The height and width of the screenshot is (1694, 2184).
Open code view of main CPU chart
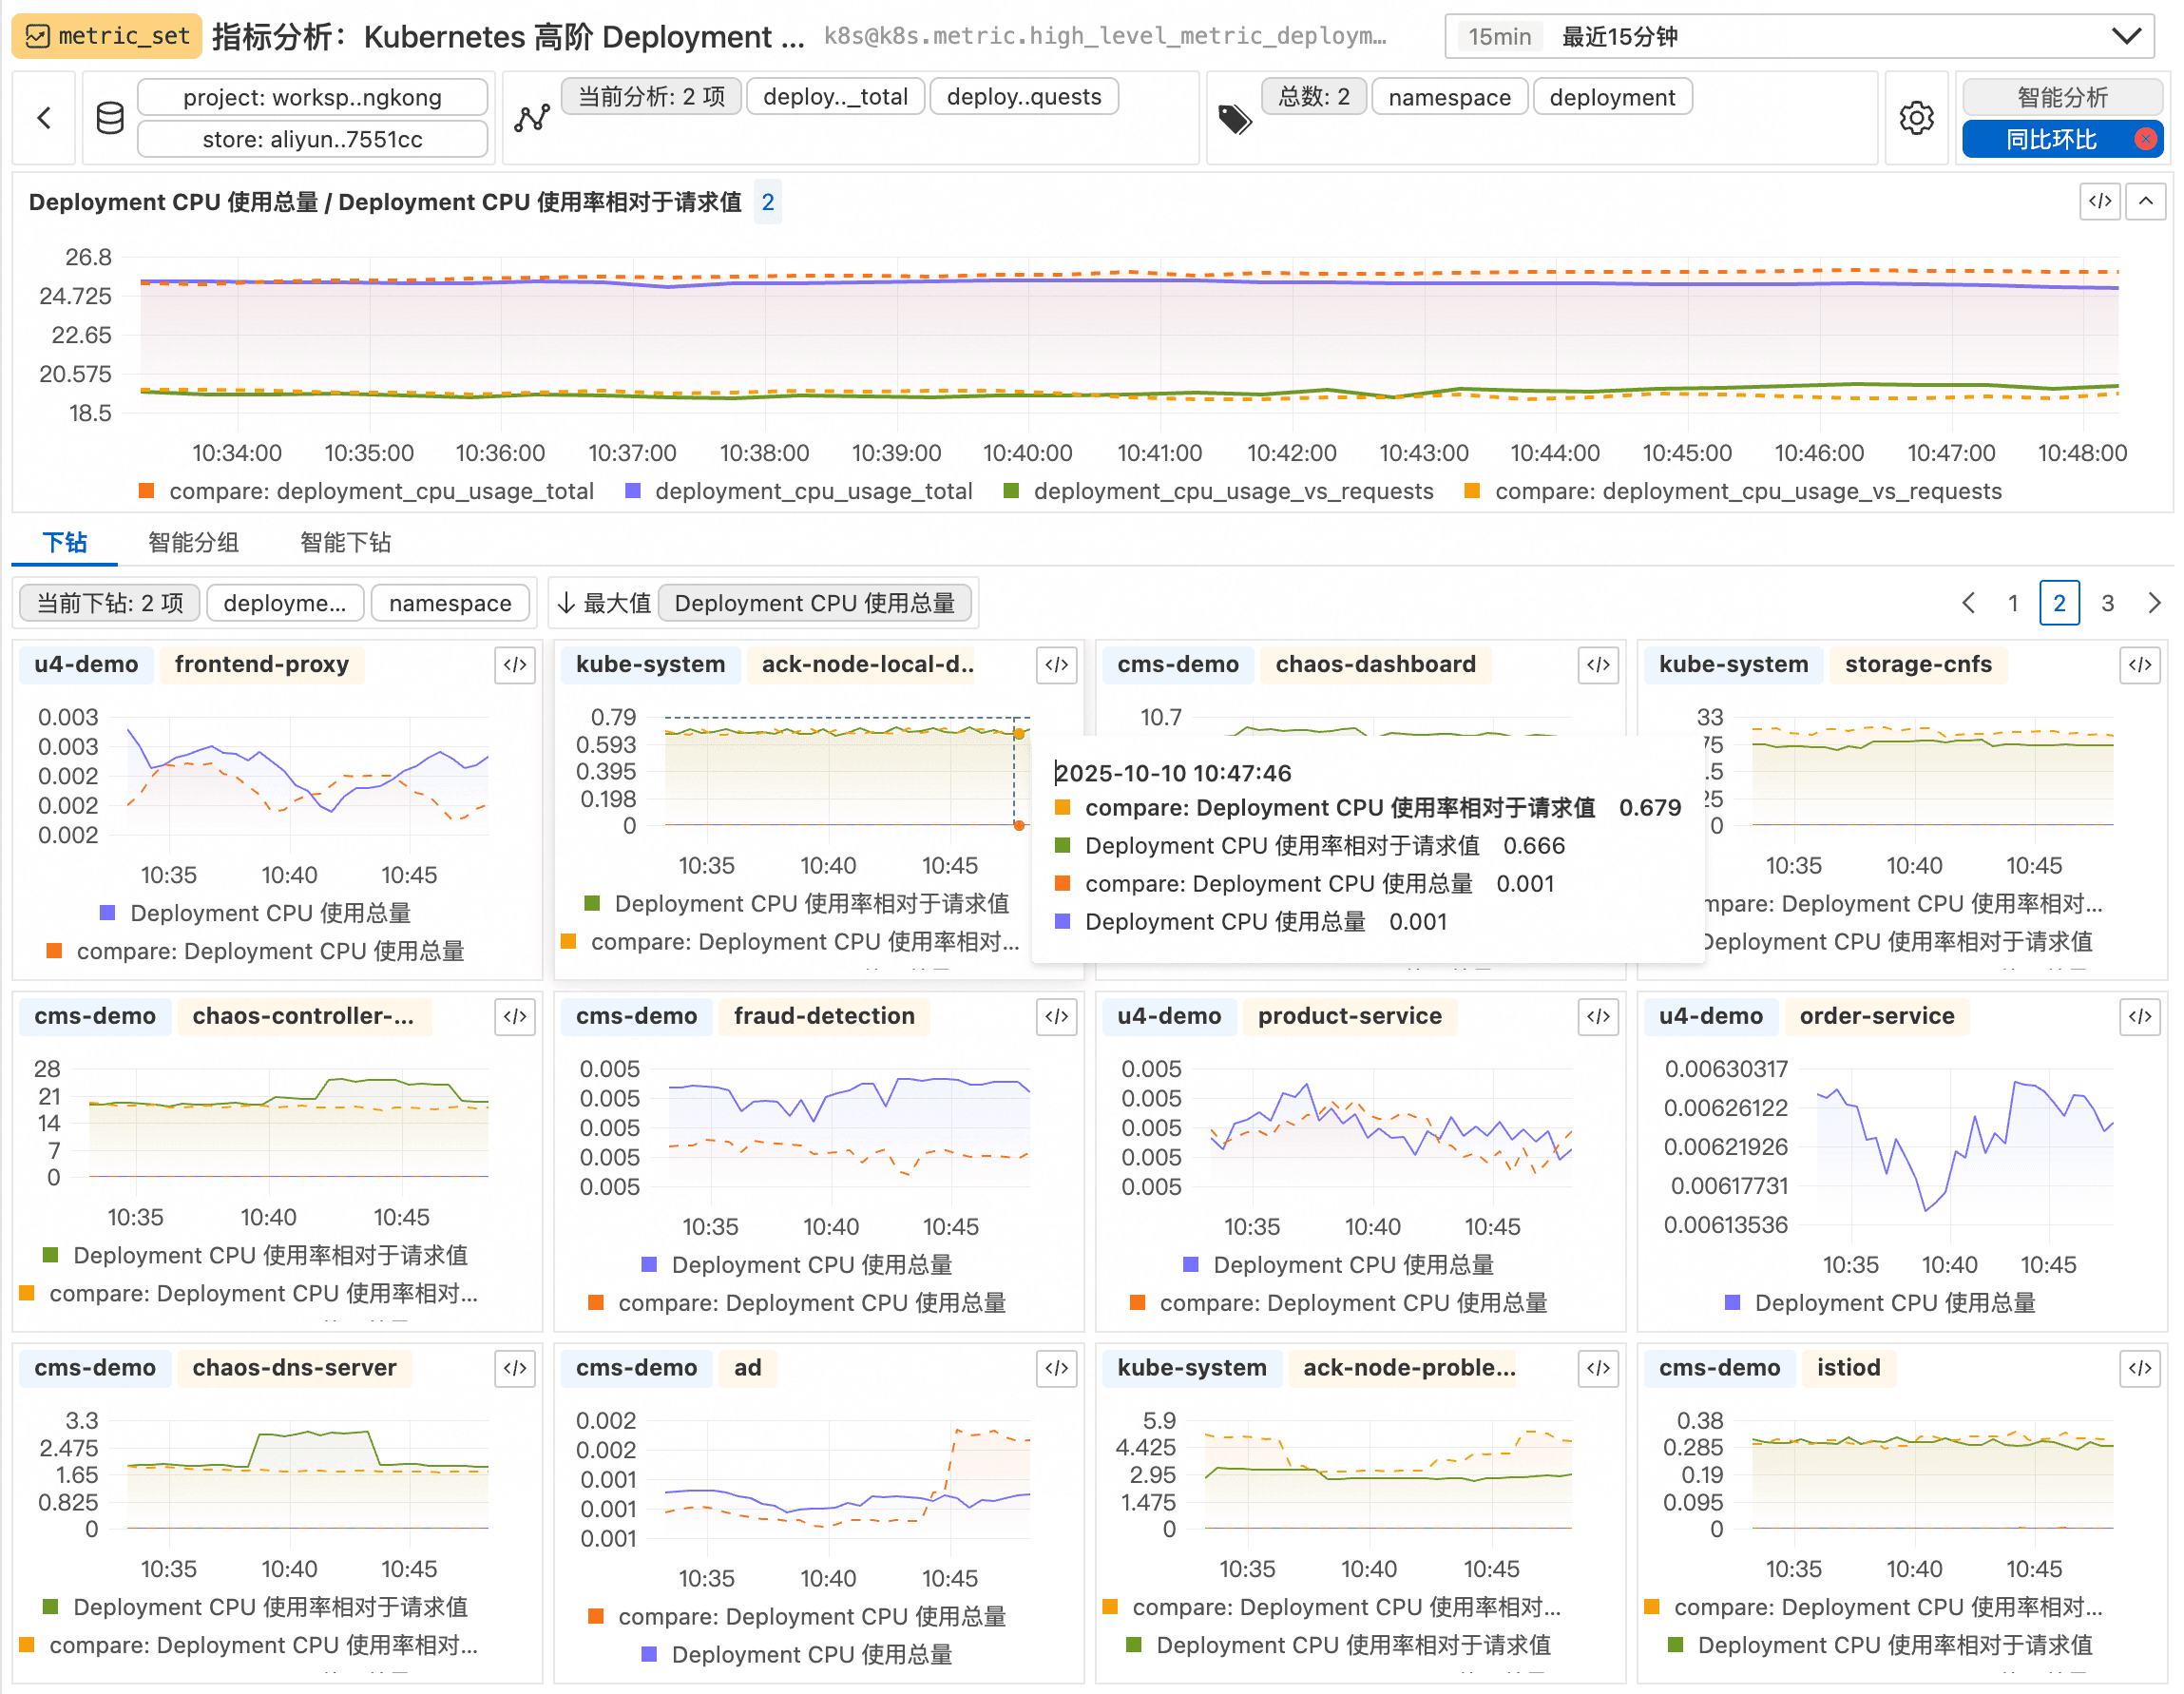pyautogui.click(x=2099, y=201)
